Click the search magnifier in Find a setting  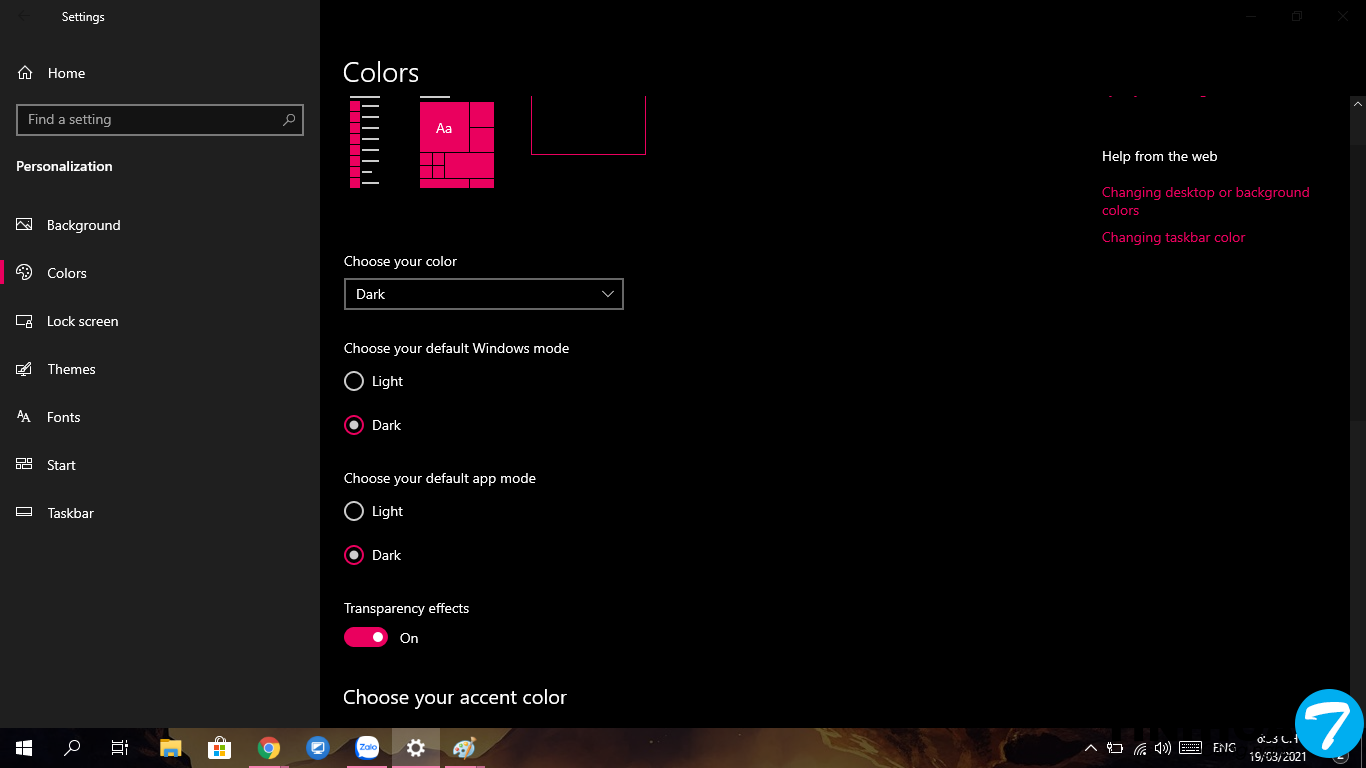pos(289,119)
